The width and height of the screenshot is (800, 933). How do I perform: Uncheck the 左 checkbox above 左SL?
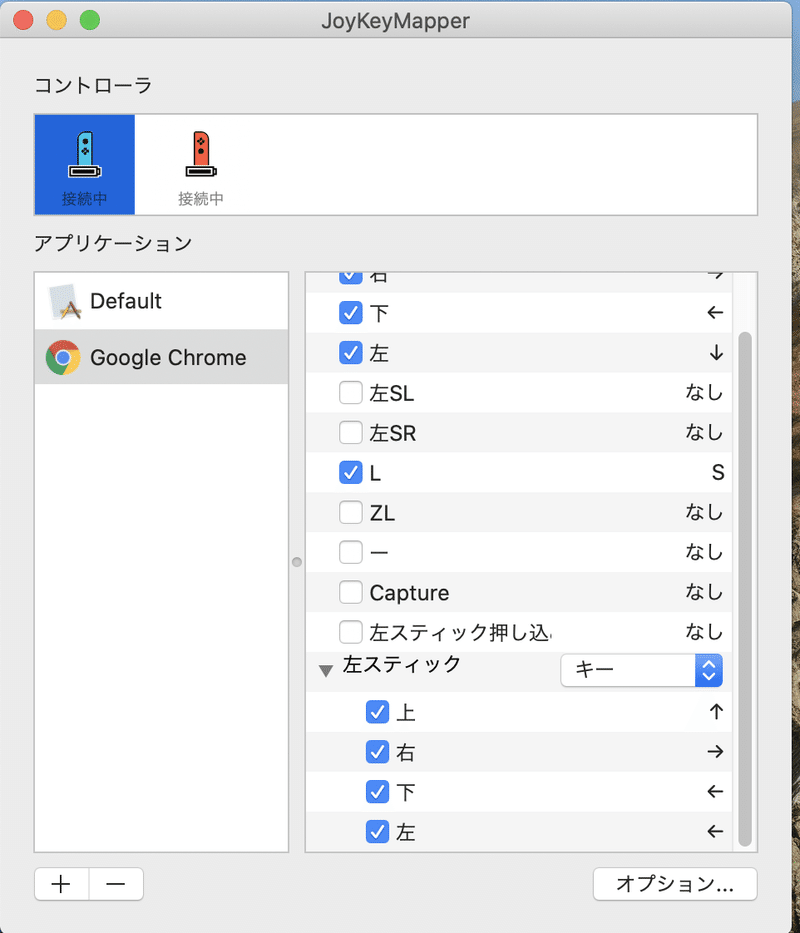351,353
